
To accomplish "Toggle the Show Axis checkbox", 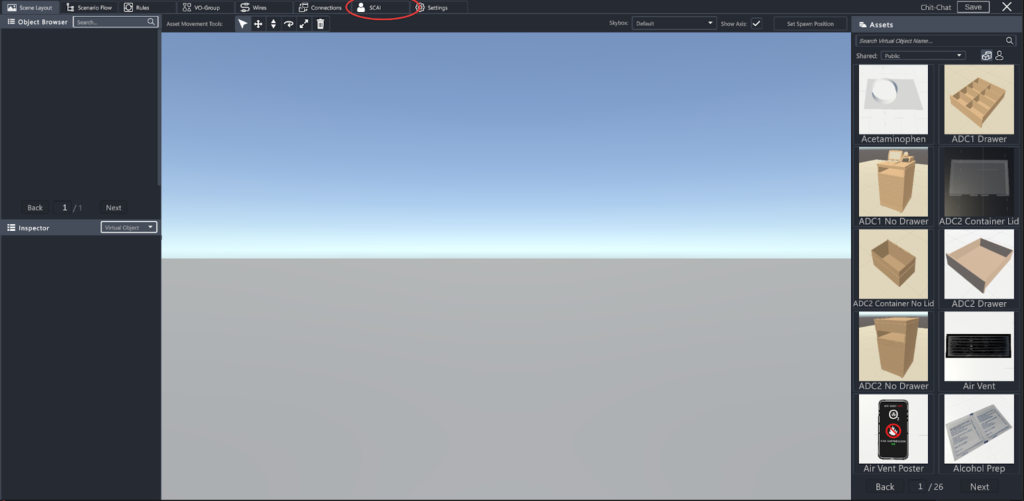I will [756, 23].
